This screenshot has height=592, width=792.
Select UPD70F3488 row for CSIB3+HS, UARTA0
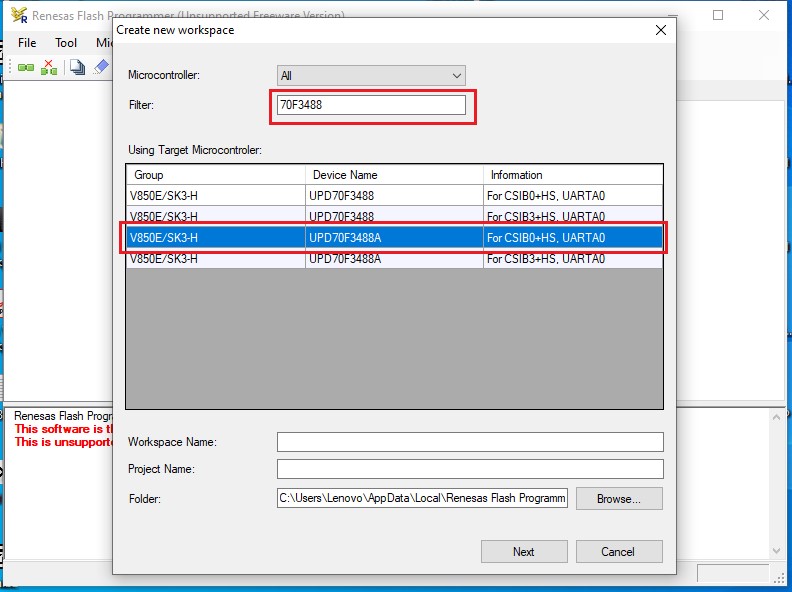(x=394, y=216)
